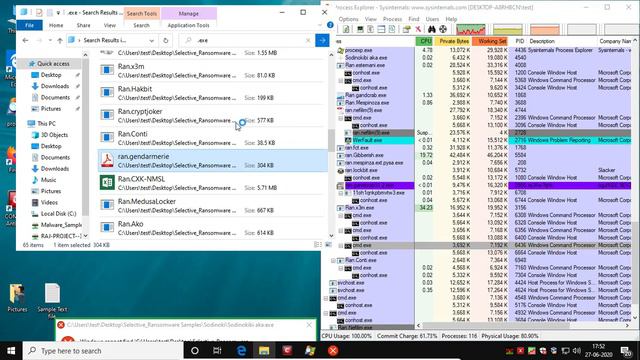
Task: Open the Find menu in Process Explorer
Action: click(413, 19)
